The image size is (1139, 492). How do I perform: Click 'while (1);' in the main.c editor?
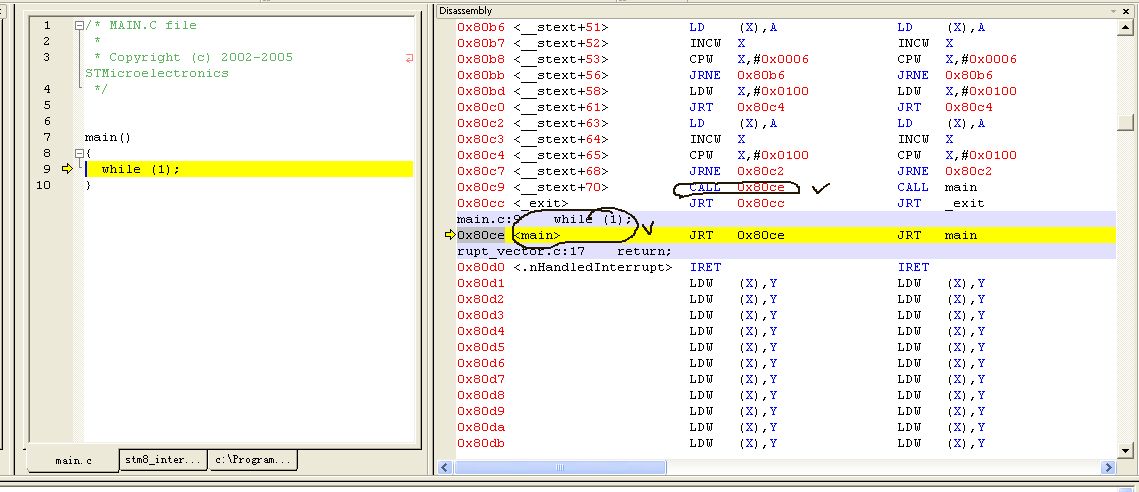140,169
